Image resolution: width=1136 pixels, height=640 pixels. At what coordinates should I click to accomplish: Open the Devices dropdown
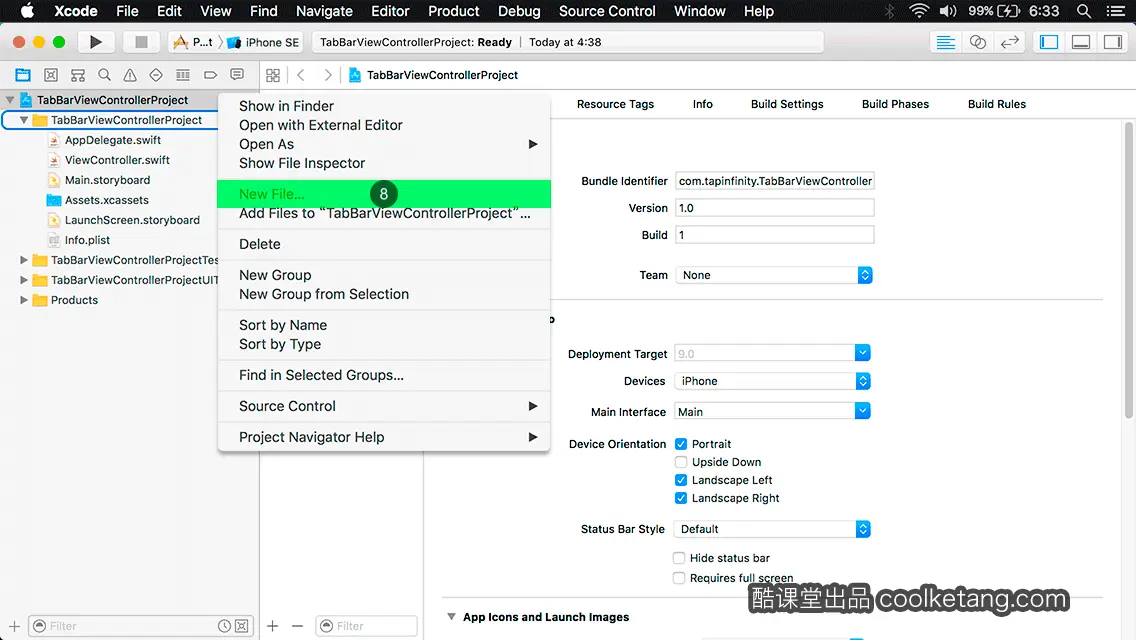tap(772, 381)
